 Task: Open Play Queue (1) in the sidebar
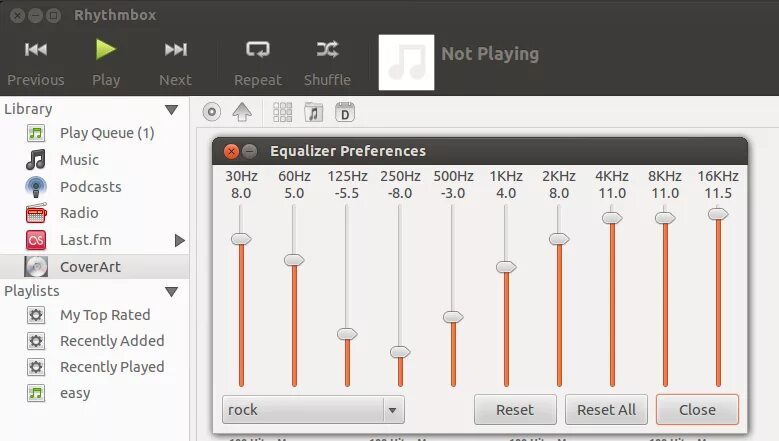(107, 133)
